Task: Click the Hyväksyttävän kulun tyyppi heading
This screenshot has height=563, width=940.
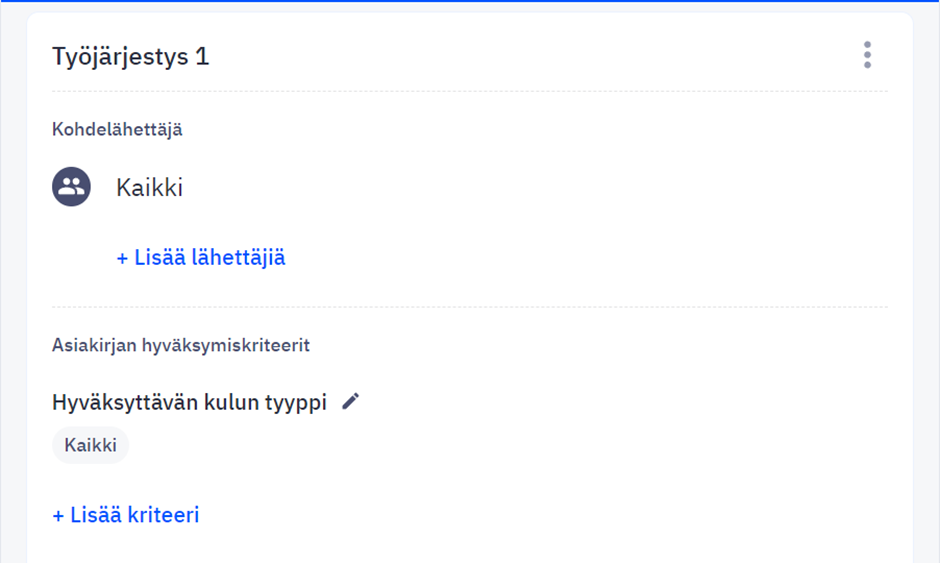Action: (189, 402)
